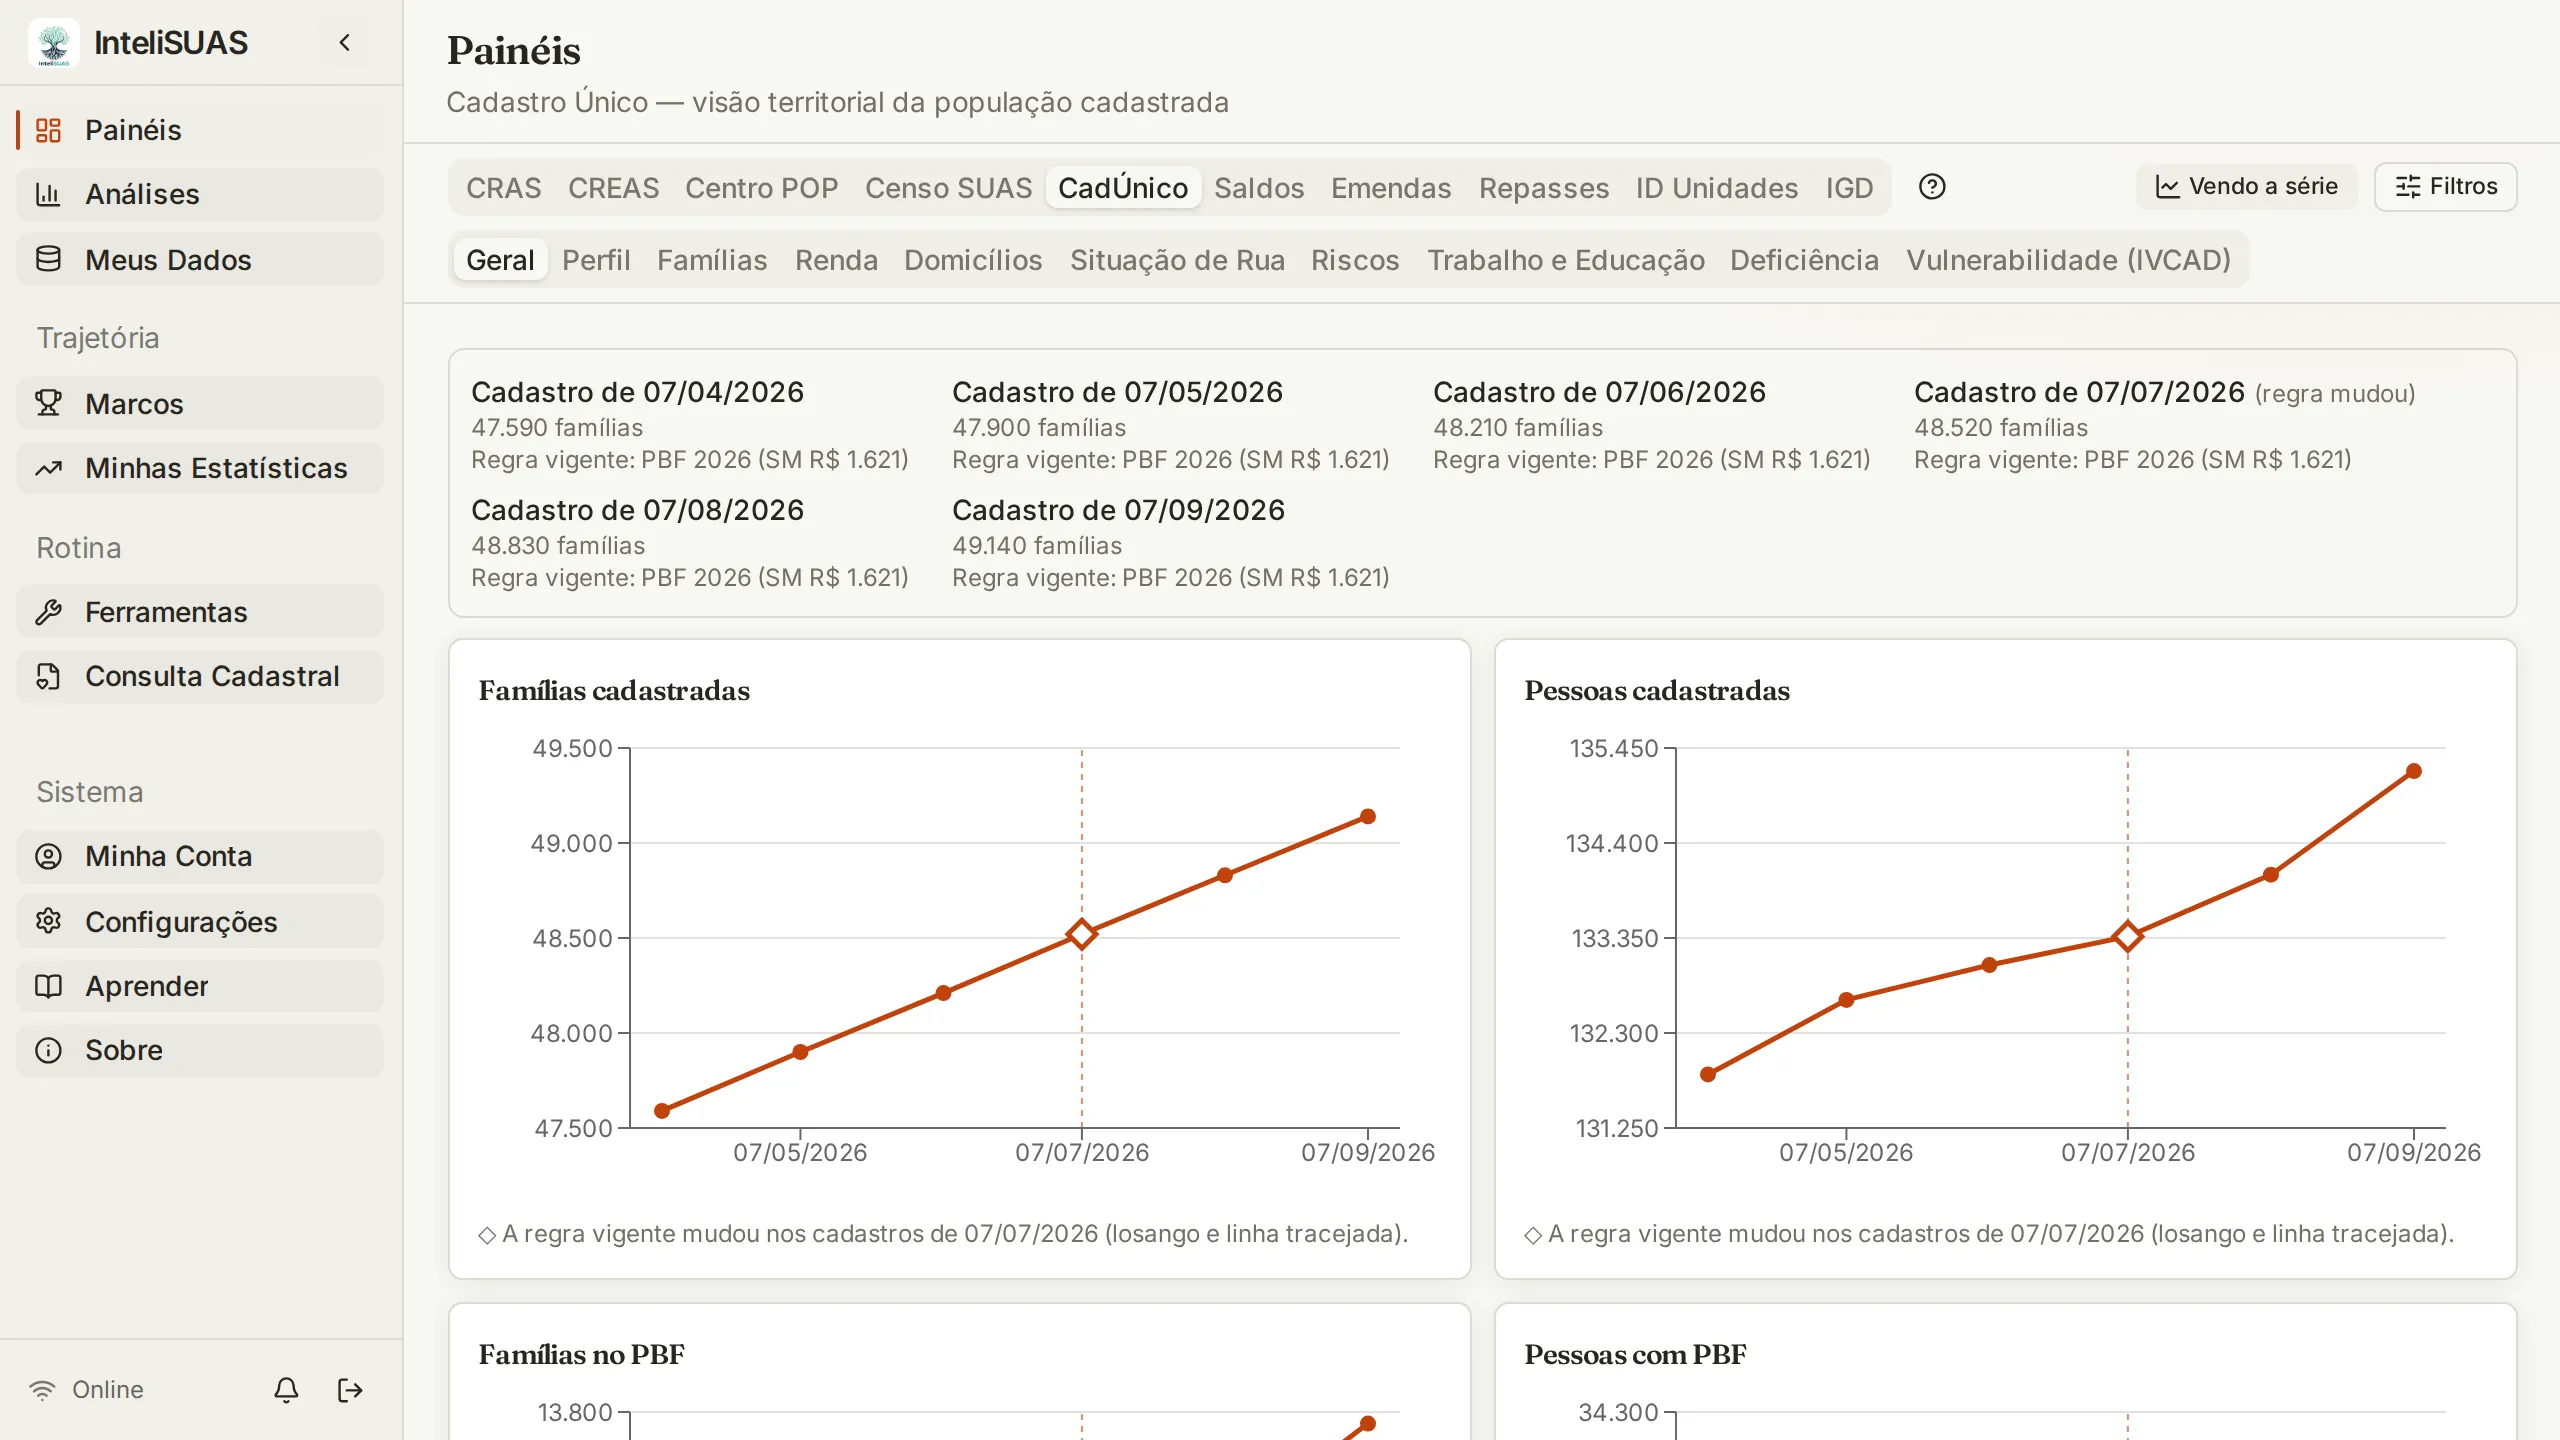Image resolution: width=2560 pixels, height=1440 pixels.
Task: Switch to the Saldos tab
Action: tap(1259, 188)
